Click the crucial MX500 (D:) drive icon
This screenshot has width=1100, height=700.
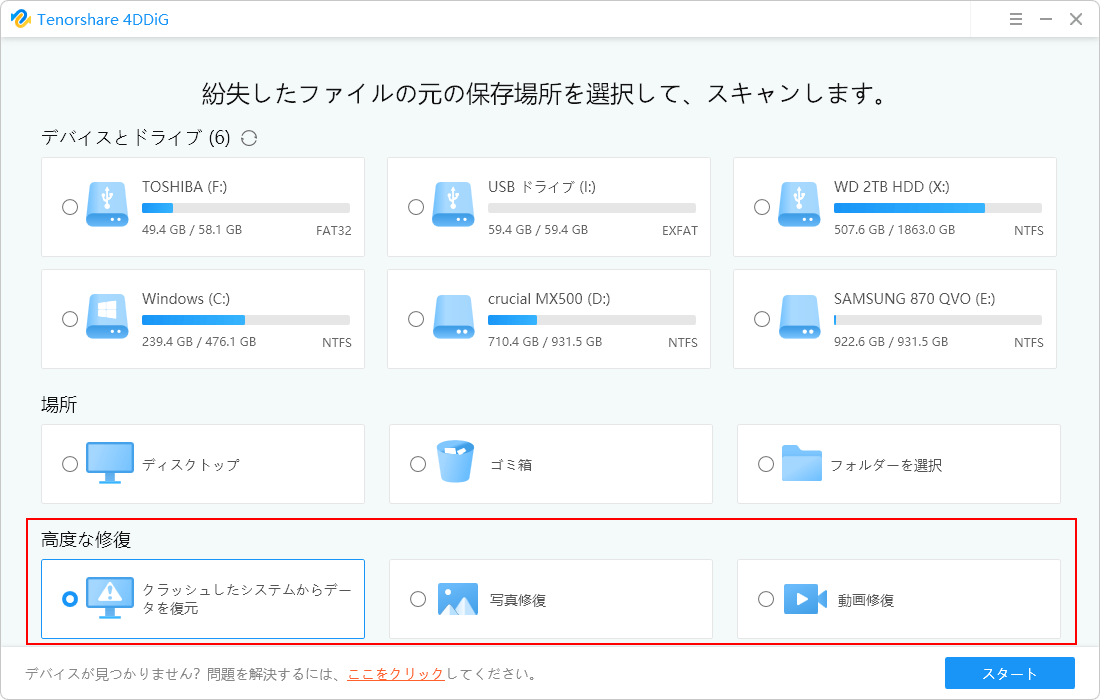pyautogui.click(x=453, y=316)
